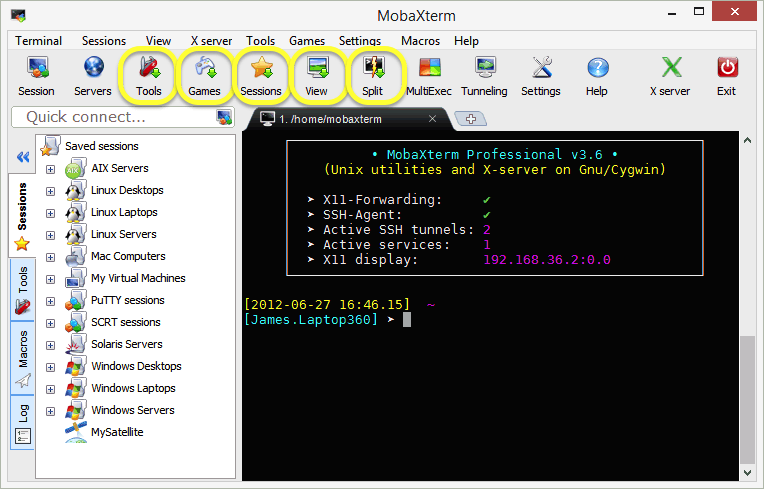The width and height of the screenshot is (764, 489).
Task: Open the Servers toolbar icon
Action: click(x=93, y=76)
